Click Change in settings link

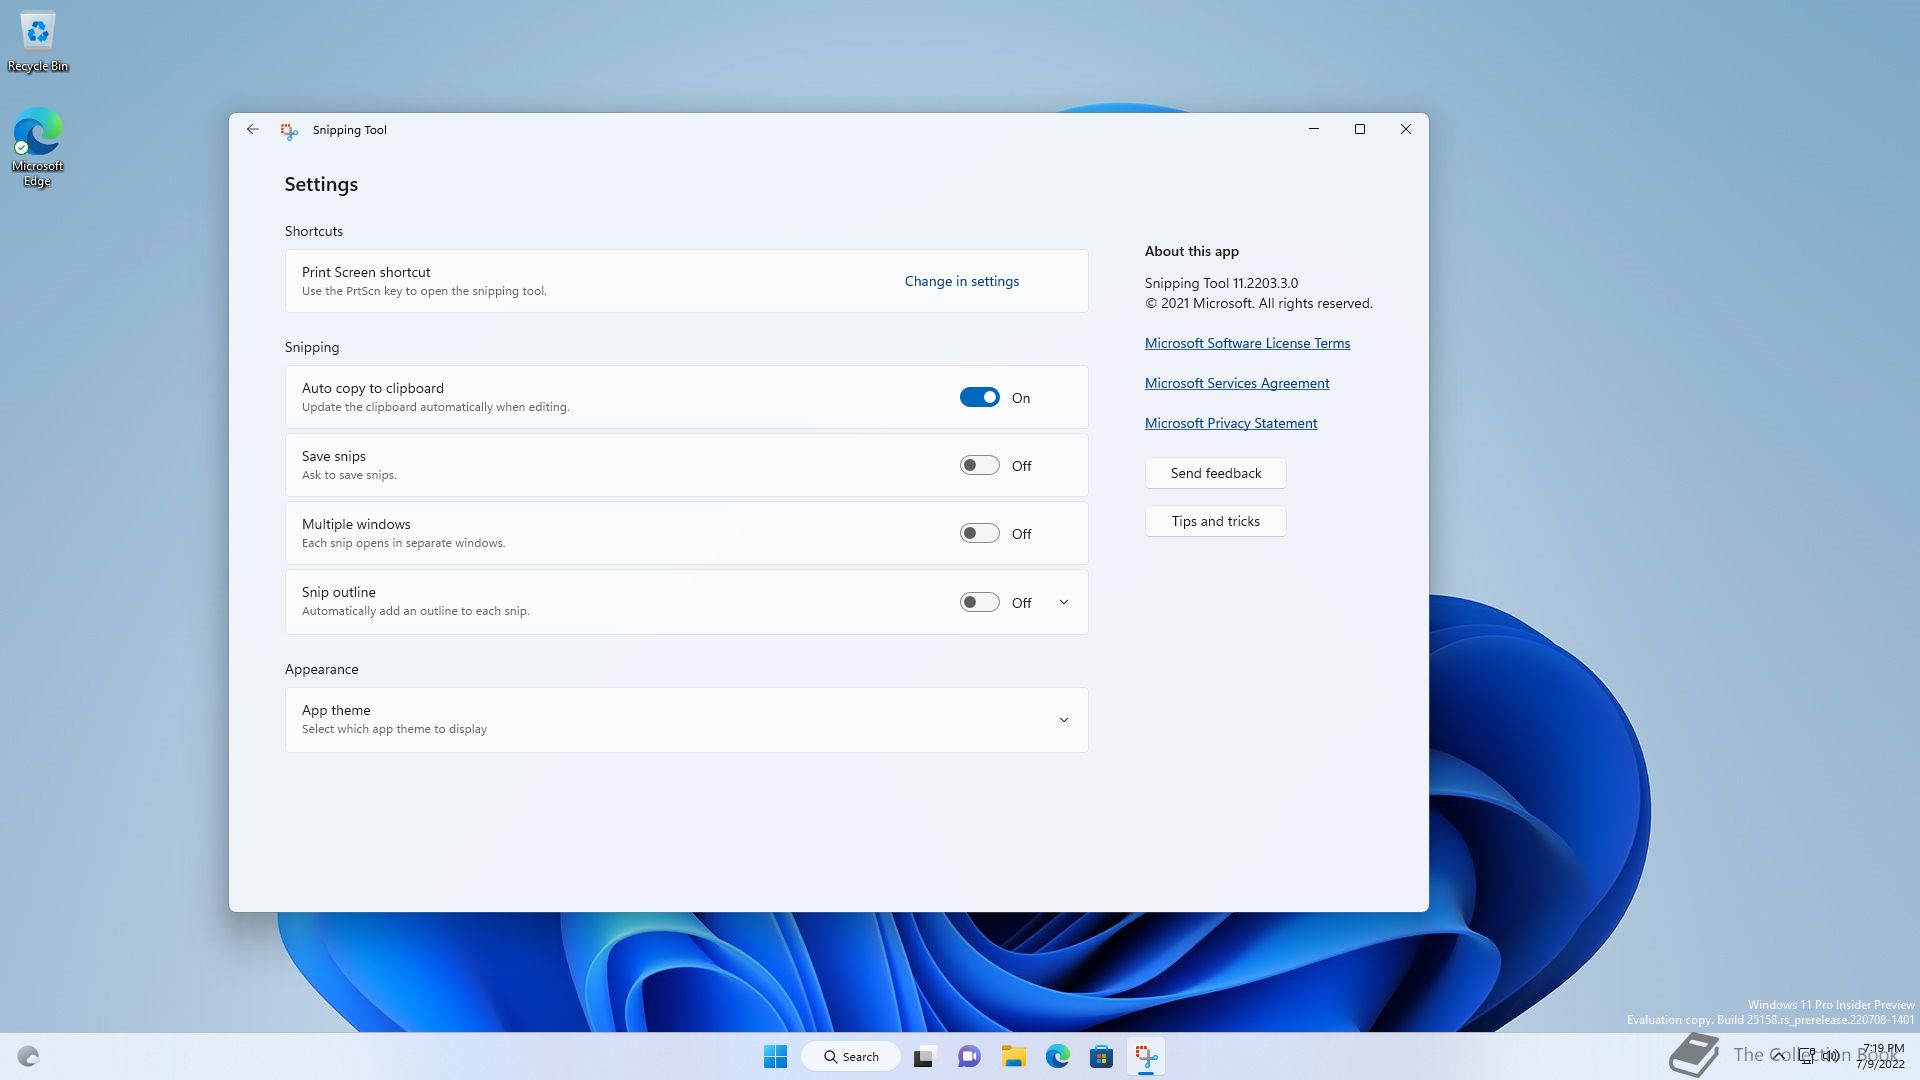[x=962, y=281]
